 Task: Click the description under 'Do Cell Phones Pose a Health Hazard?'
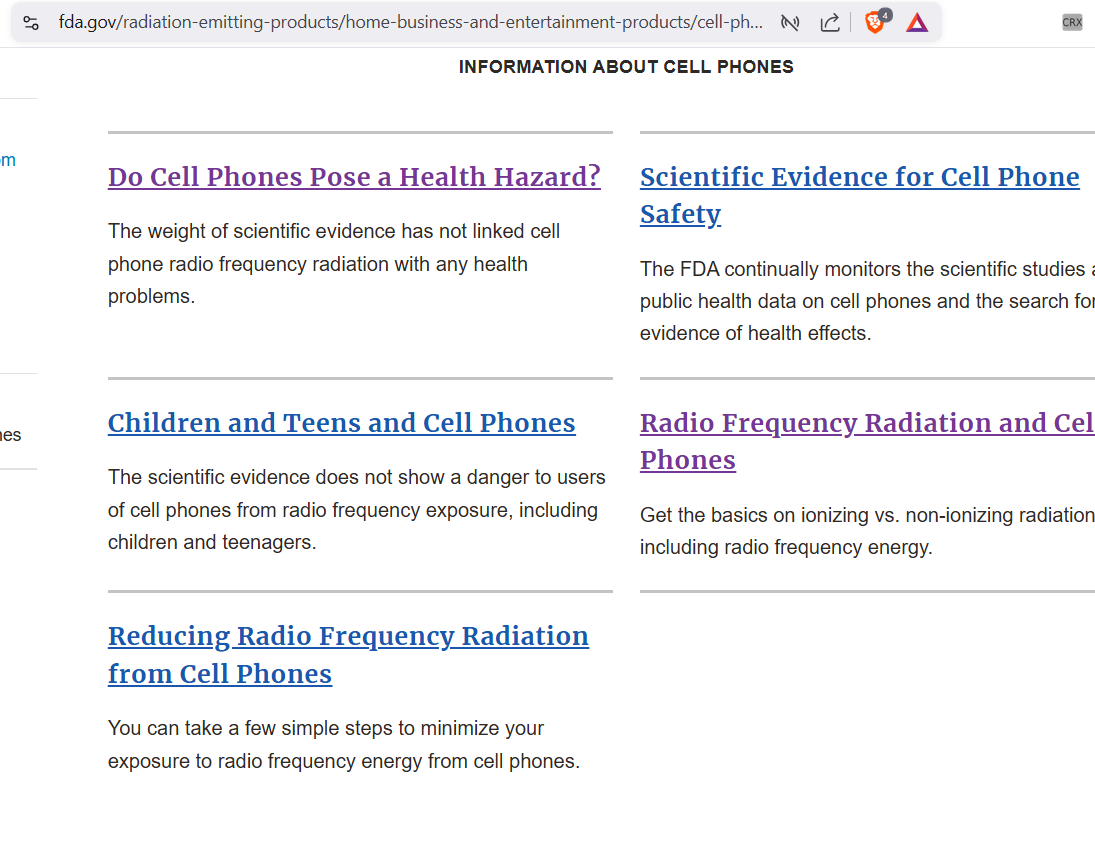[x=334, y=264]
